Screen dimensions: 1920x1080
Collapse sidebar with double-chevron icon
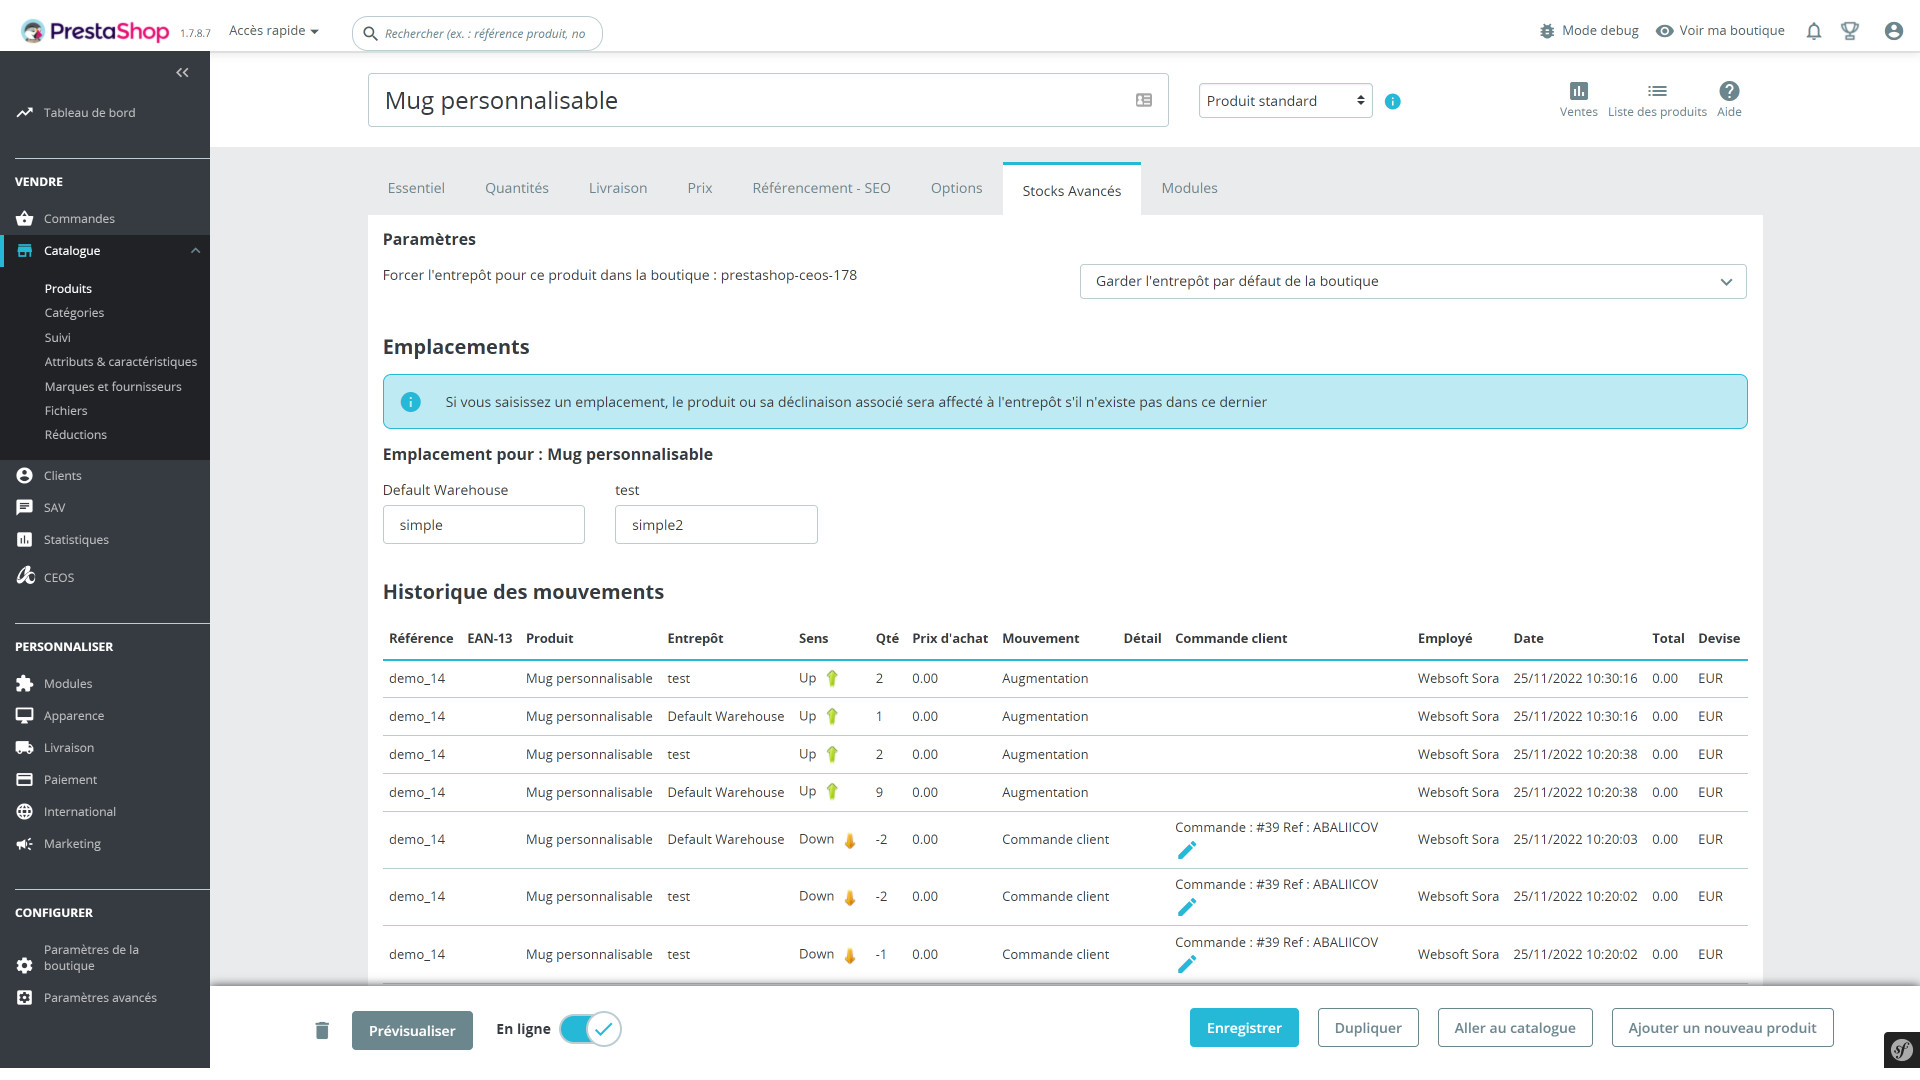(x=182, y=72)
